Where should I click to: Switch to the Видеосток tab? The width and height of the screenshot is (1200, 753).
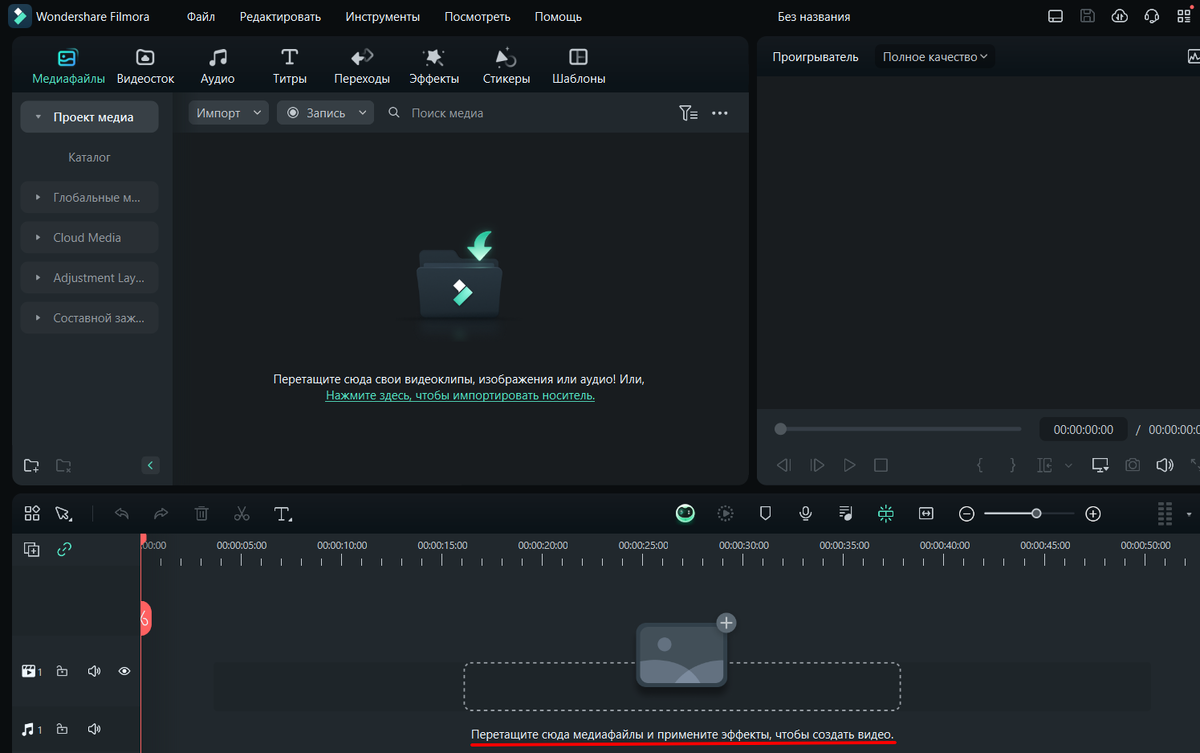pyautogui.click(x=145, y=66)
